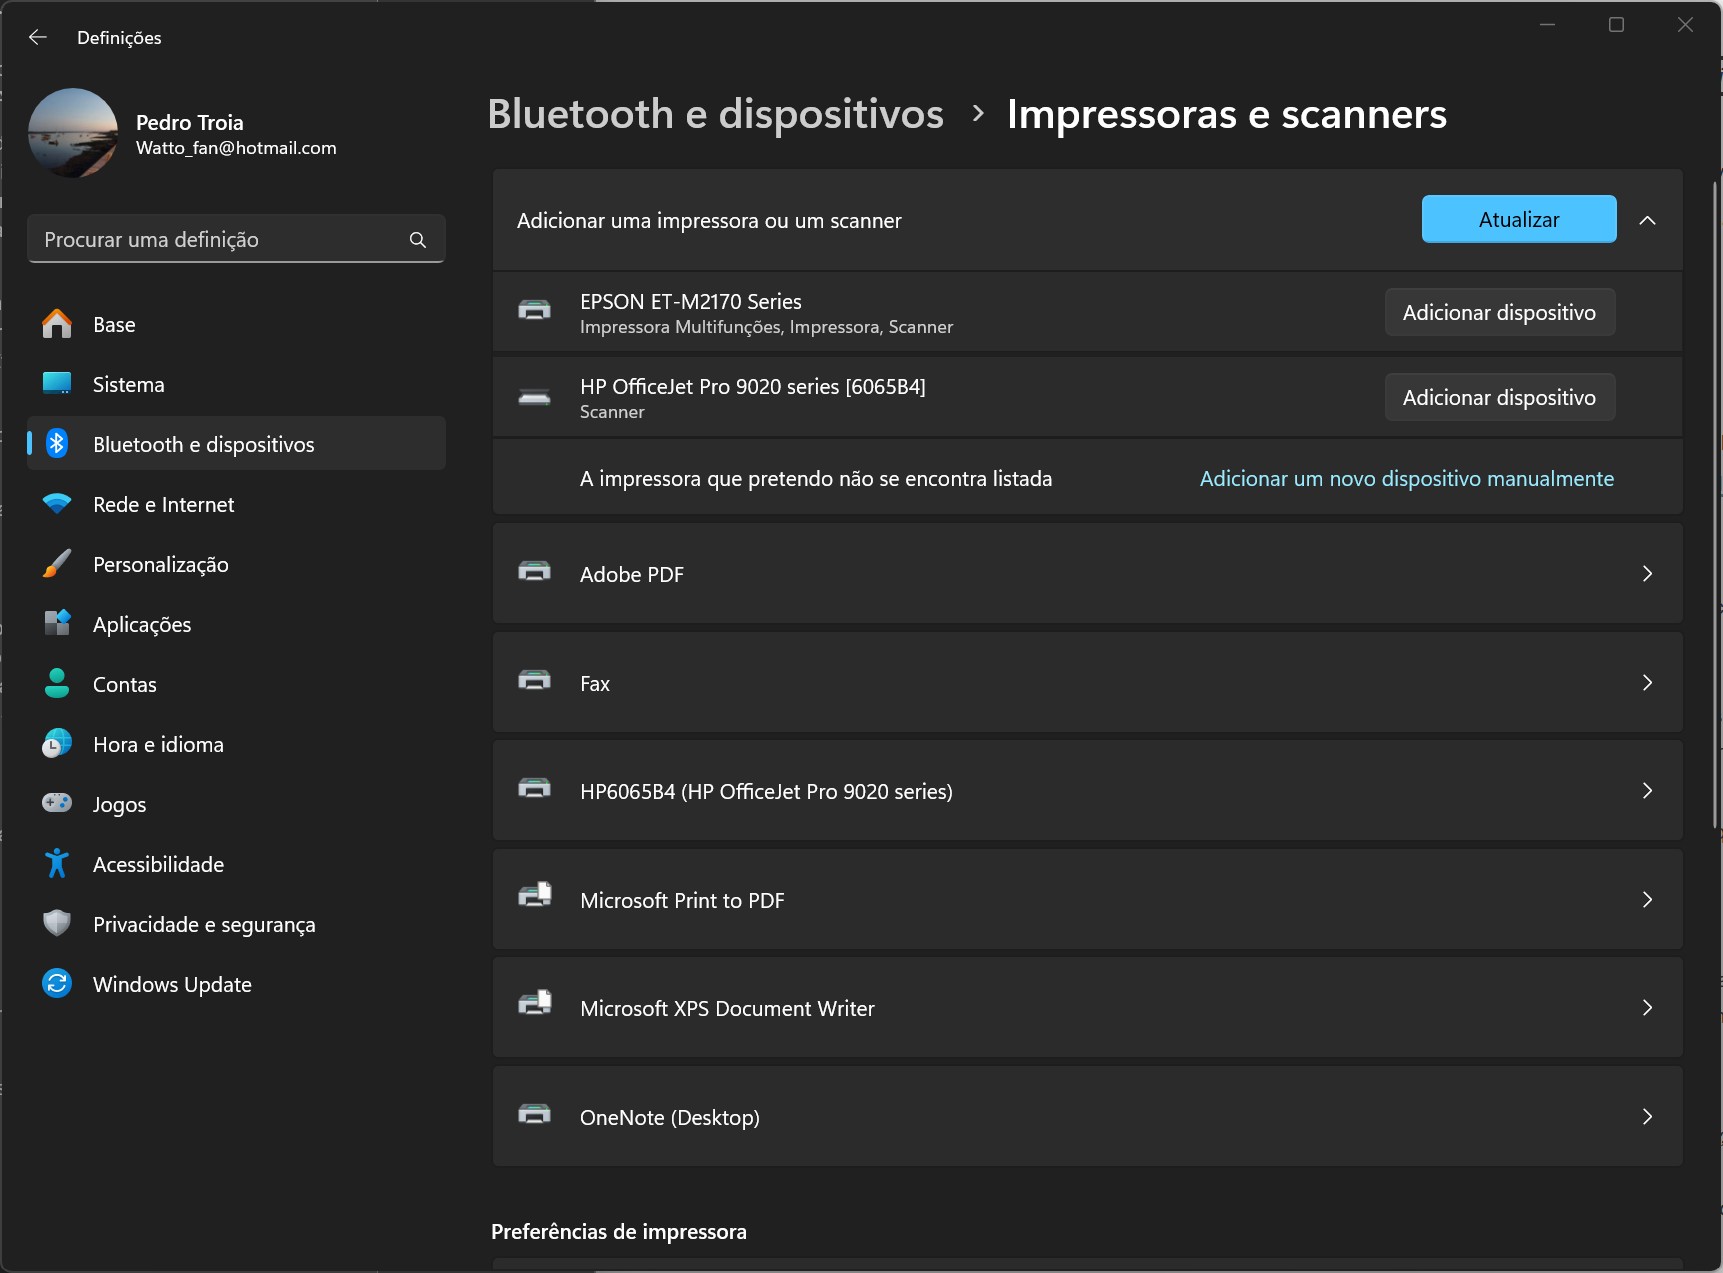
Task: Click the Windows Update sync icon
Action: click(x=57, y=984)
